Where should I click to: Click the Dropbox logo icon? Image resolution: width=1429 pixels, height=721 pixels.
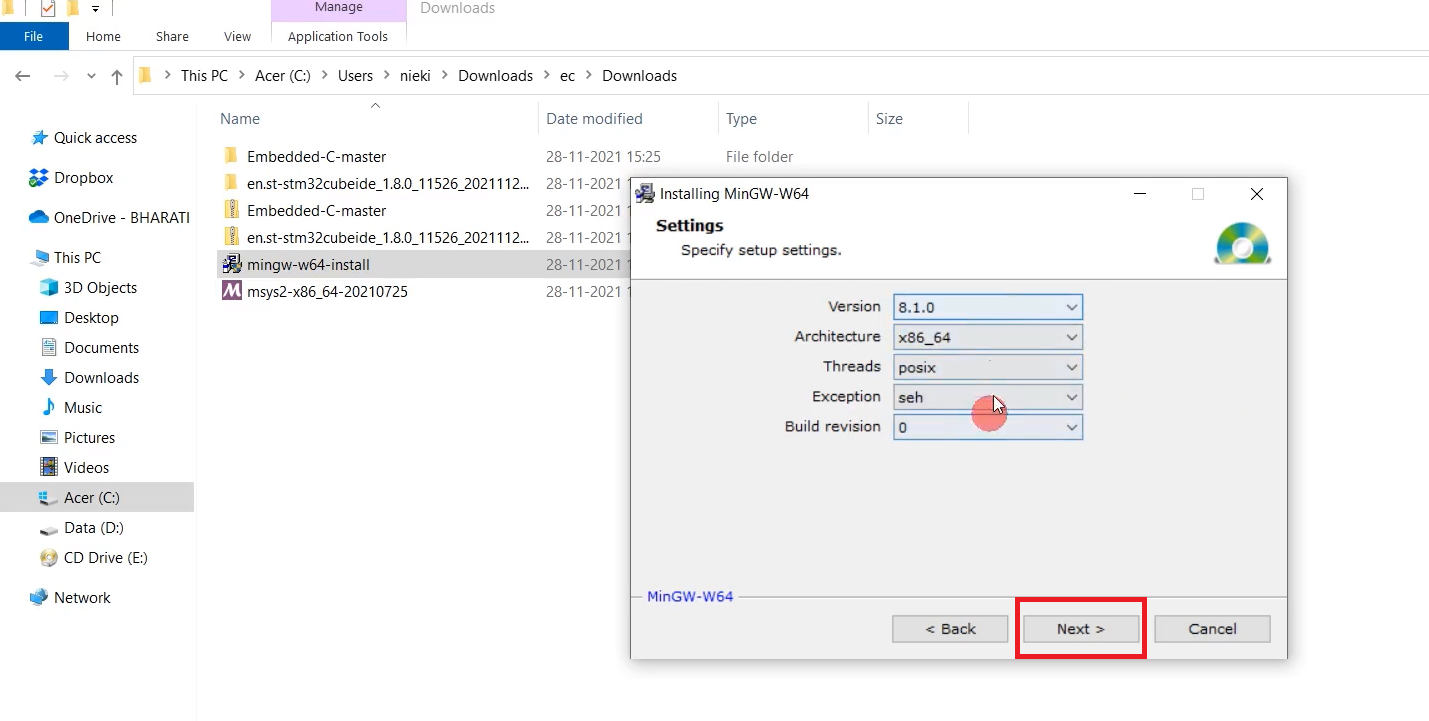point(39,178)
